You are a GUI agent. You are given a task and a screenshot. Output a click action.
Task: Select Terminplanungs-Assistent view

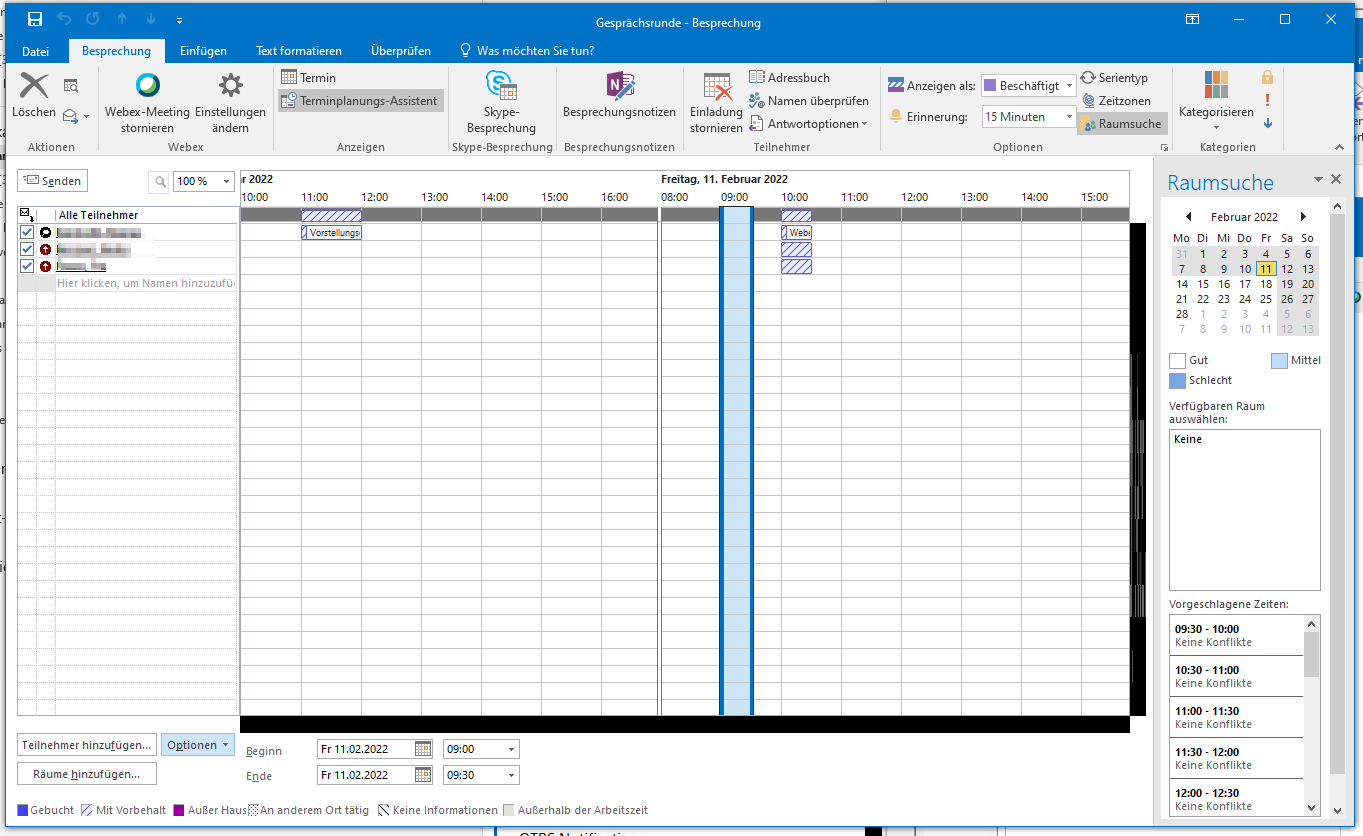click(x=360, y=101)
